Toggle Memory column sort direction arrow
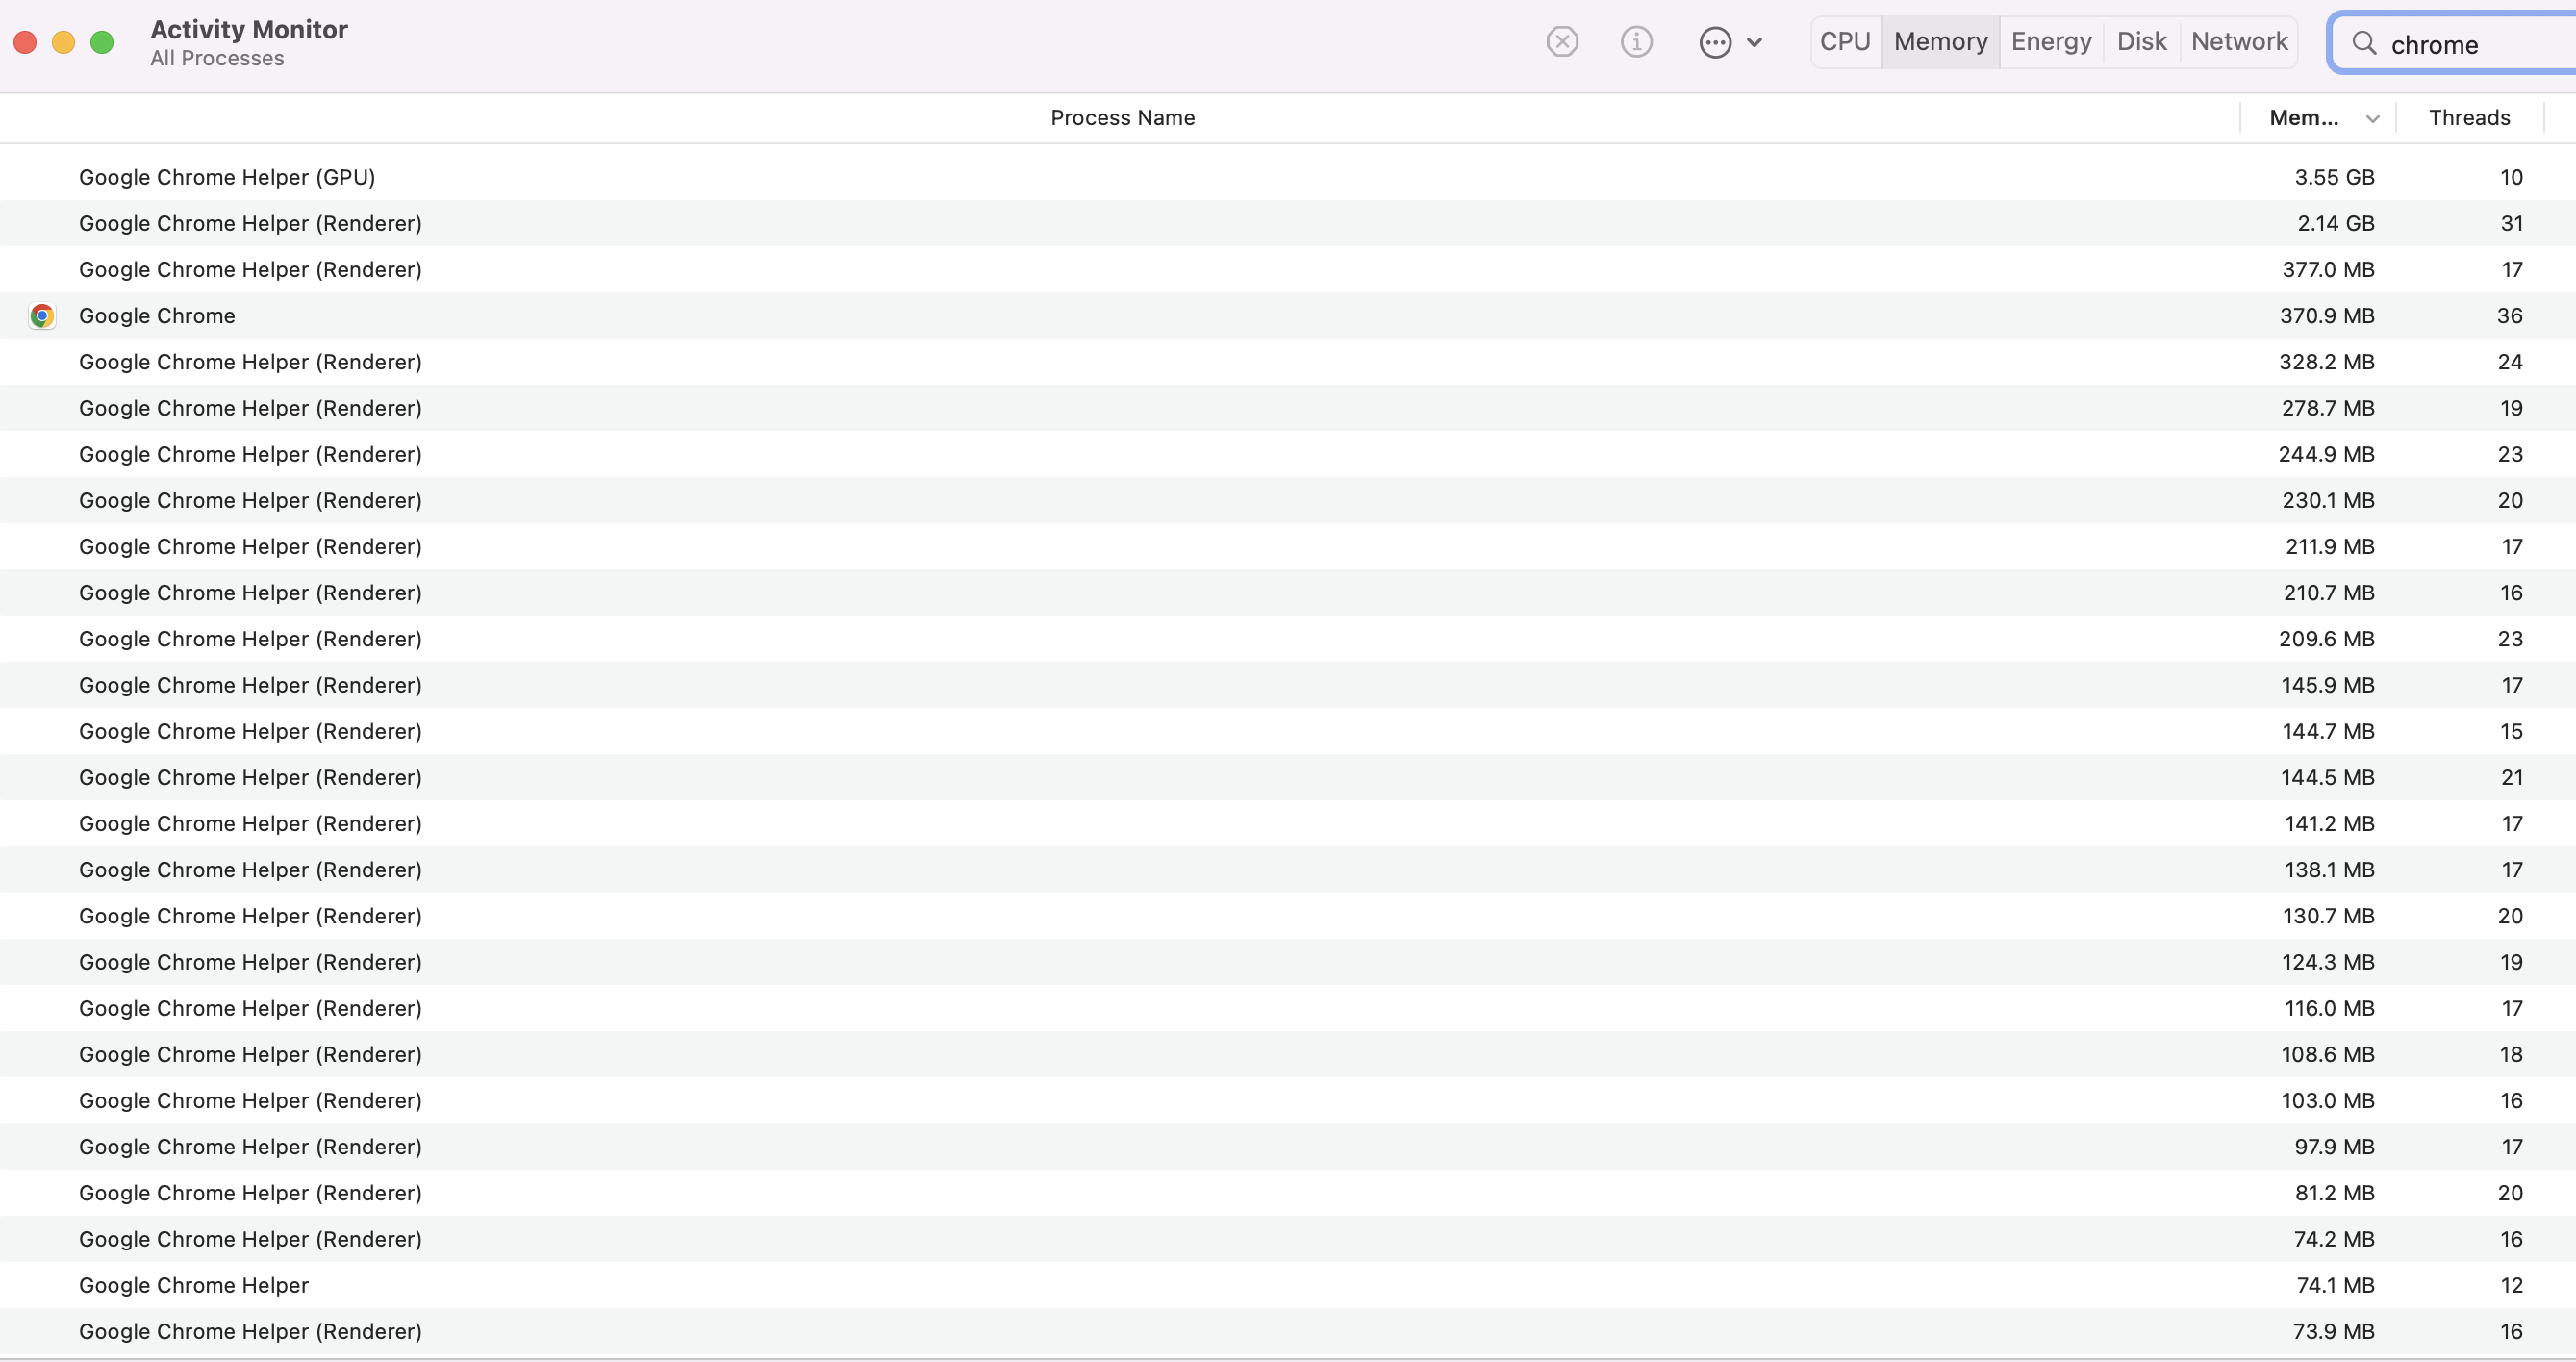 pyautogui.click(x=2372, y=118)
